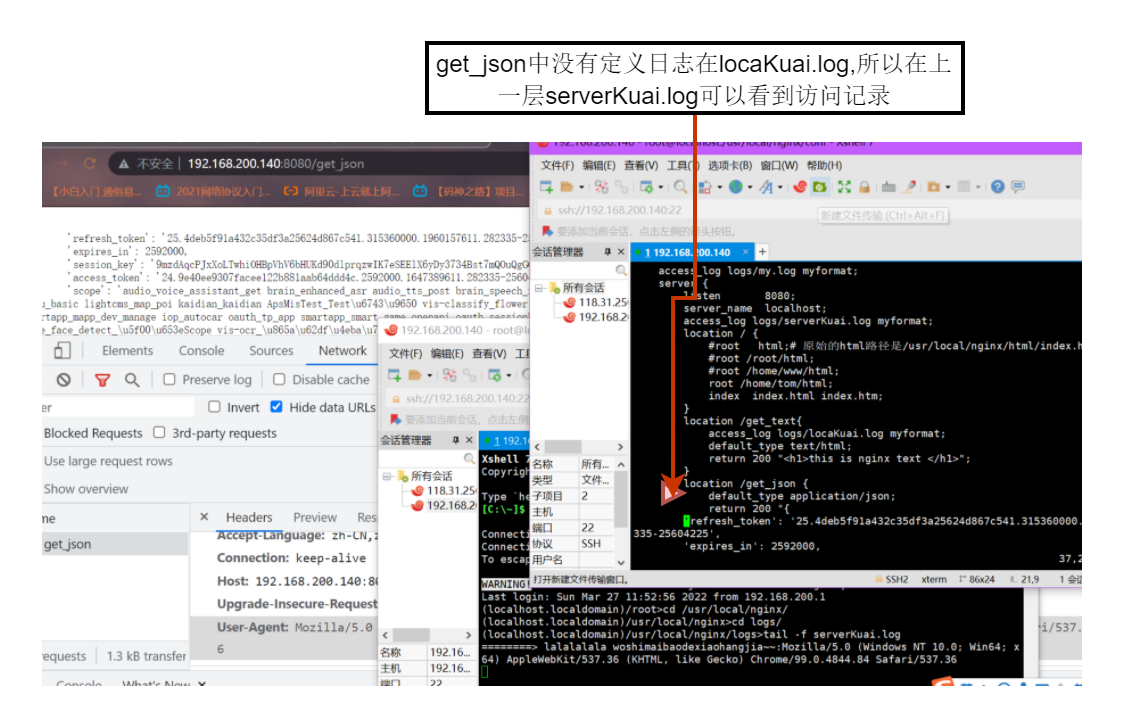Tick 3rd-party requests checkbox
Screen dimensions: 1126x728
pos(159,432)
